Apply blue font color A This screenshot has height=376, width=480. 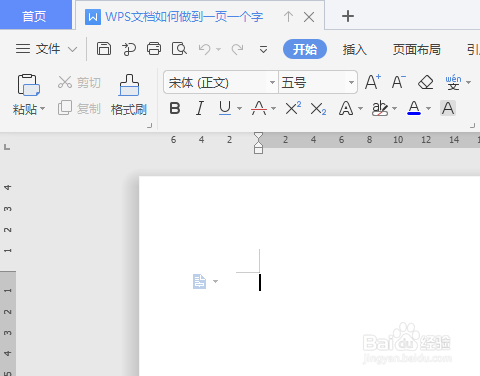[x=414, y=108]
